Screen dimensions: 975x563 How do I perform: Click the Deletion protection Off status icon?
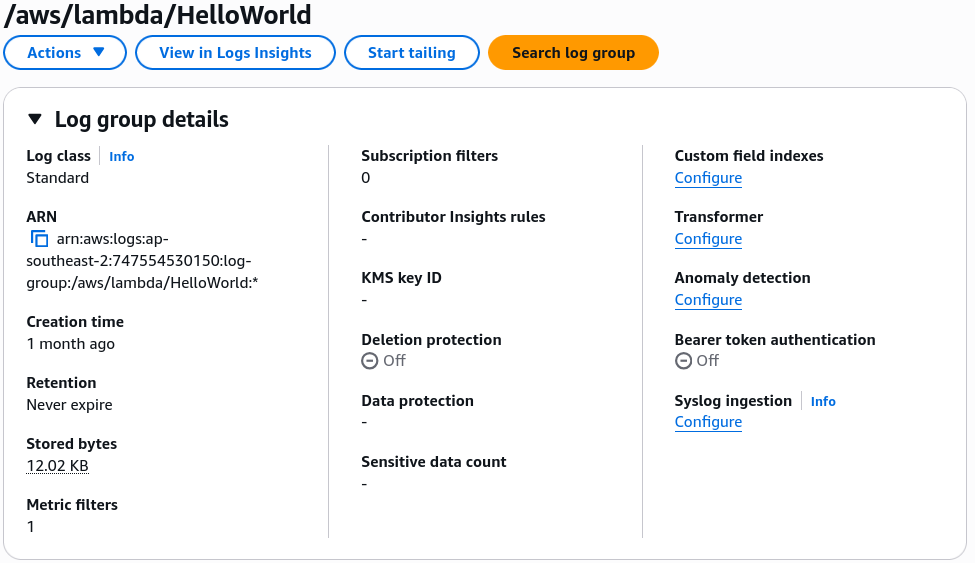(369, 361)
